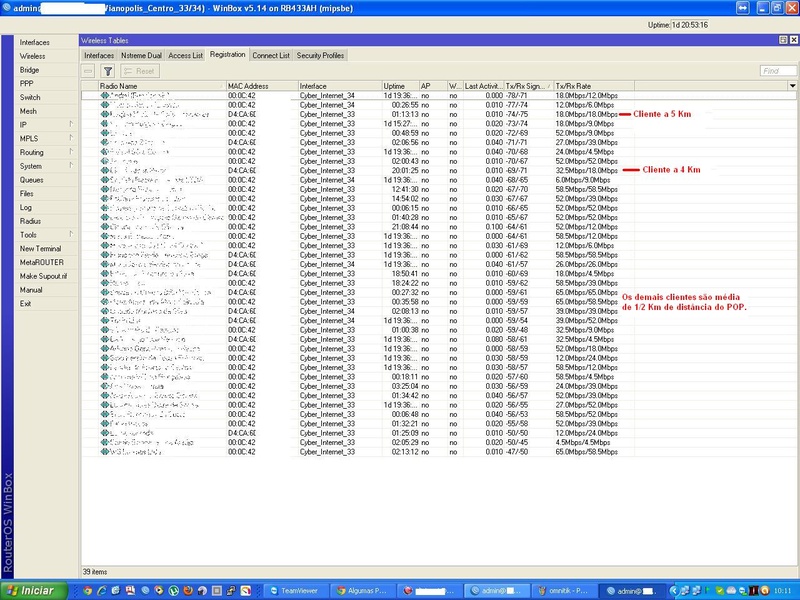Close the Wireless Tables sub-window
800x600 pixels.
click(794, 40)
